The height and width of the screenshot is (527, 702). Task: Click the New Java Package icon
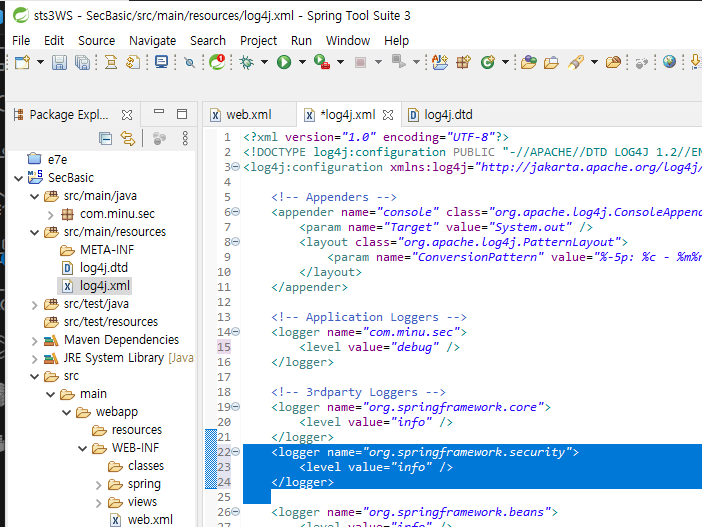(x=463, y=62)
